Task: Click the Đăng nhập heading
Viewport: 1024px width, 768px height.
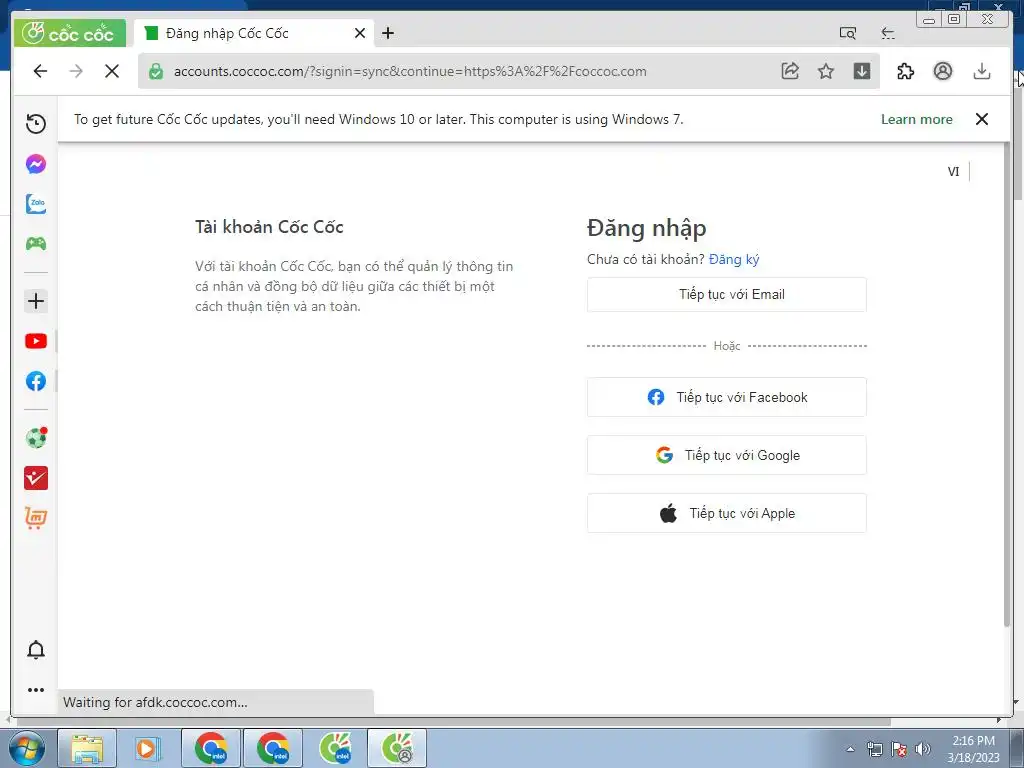Action: (x=647, y=229)
